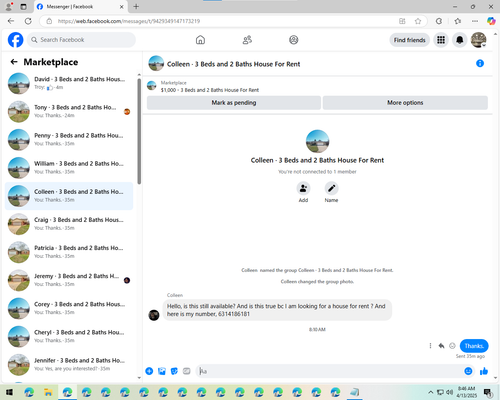
Task: Click Mark as pending button
Action: click(234, 103)
